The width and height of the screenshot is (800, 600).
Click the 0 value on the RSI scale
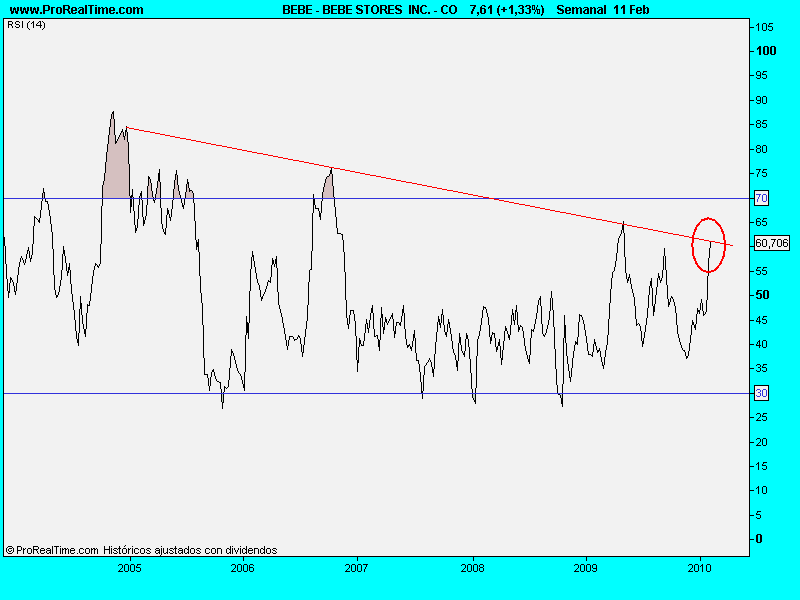click(759, 539)
